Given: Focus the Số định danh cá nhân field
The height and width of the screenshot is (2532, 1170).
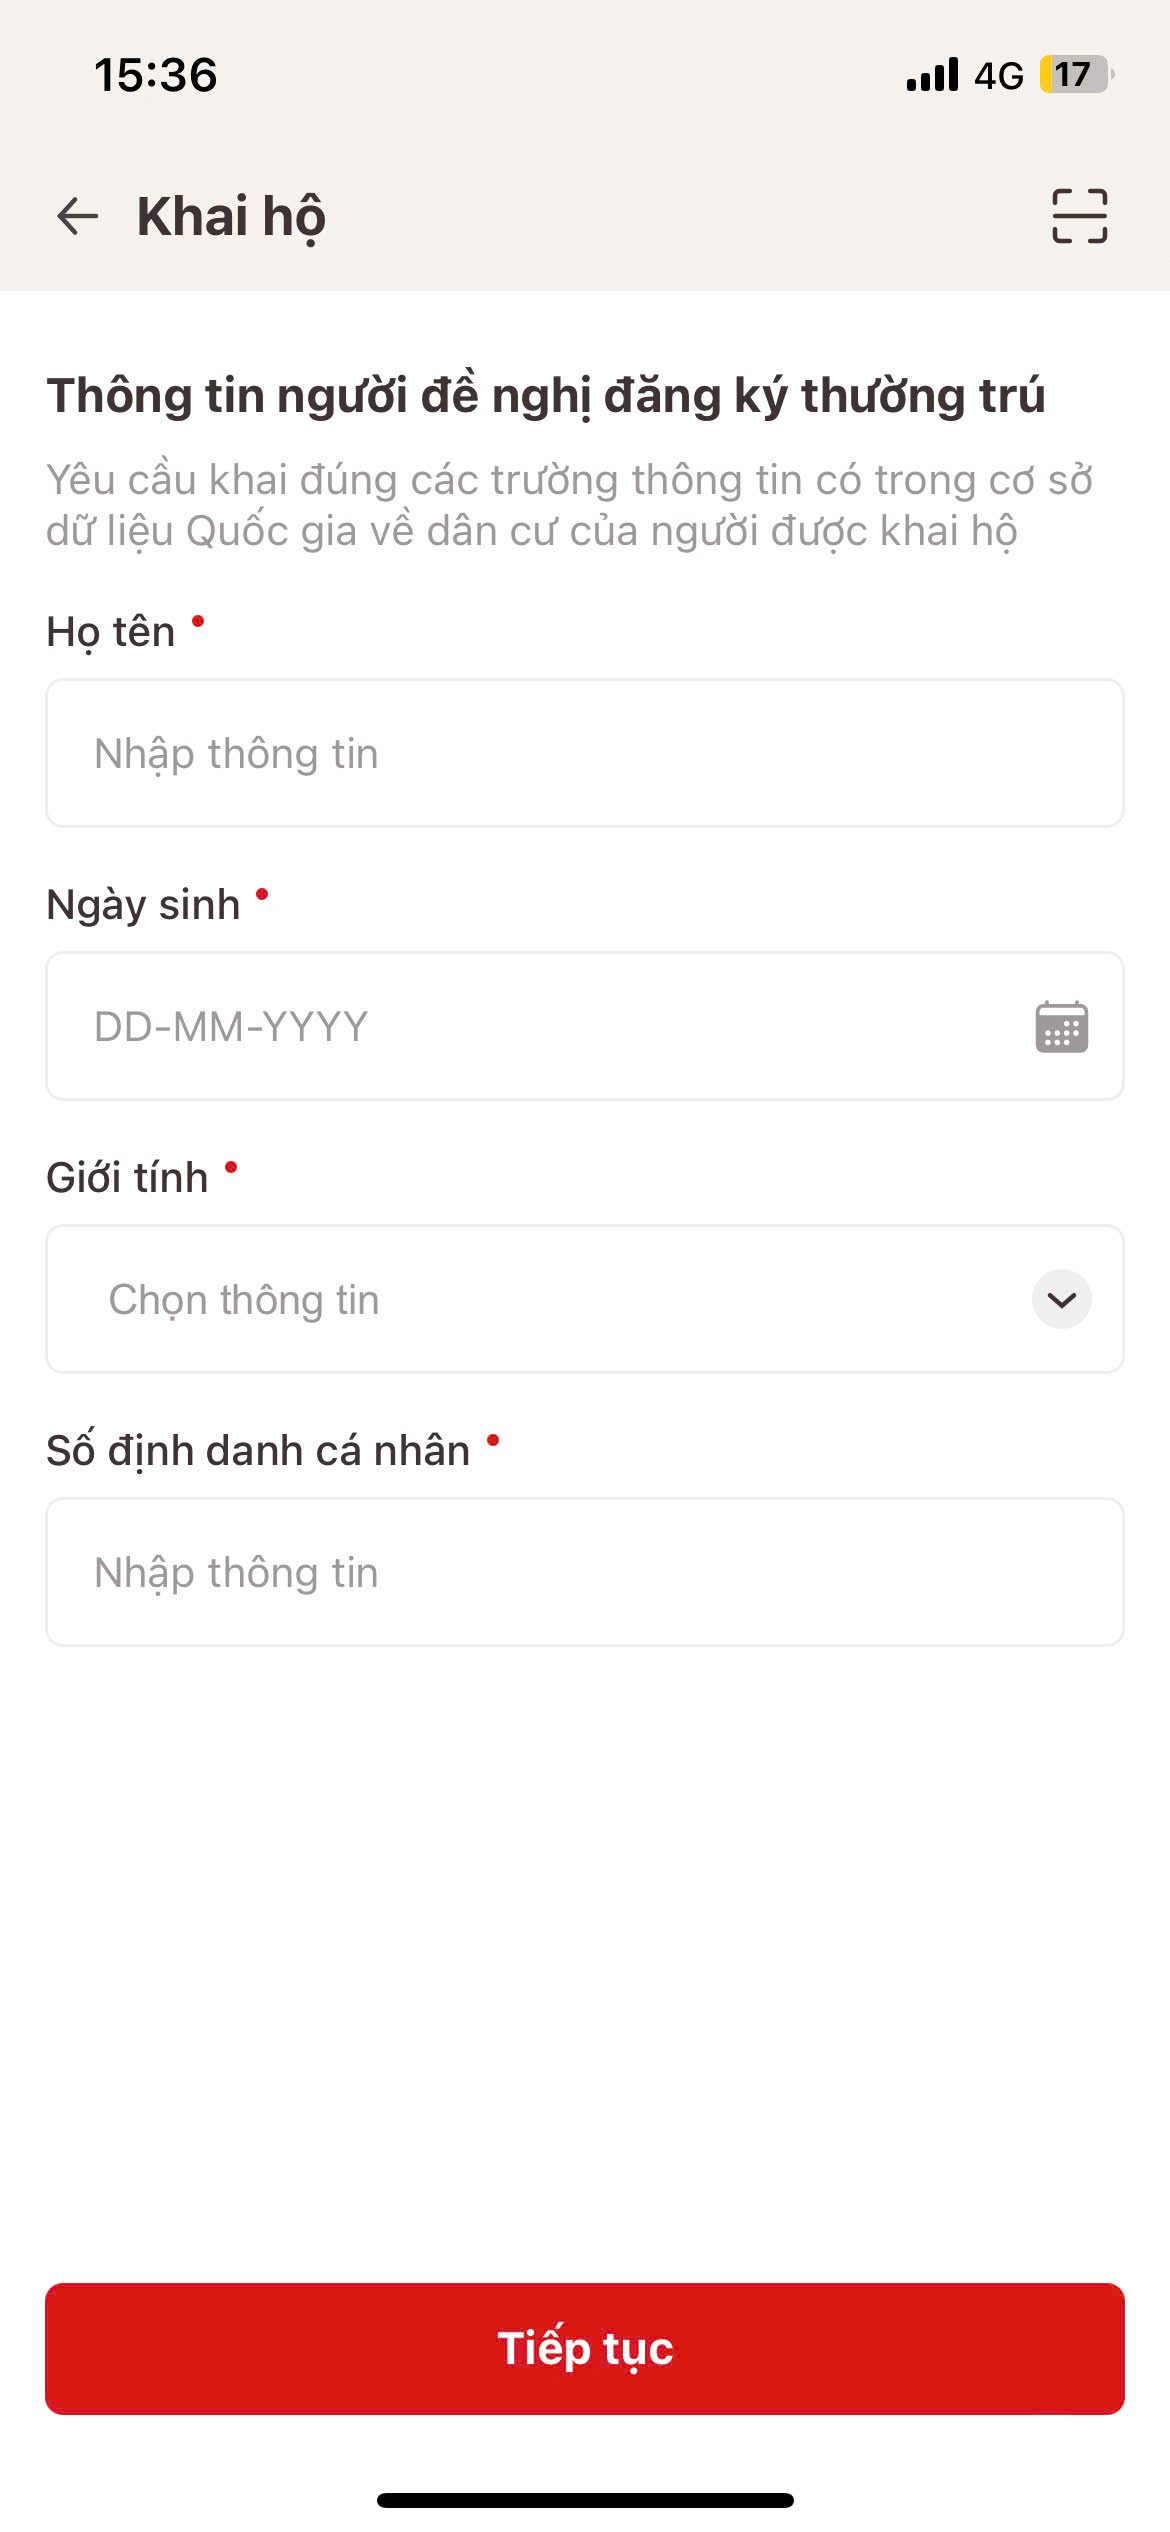Looking at the screenshot, I should coord(585,1572).
